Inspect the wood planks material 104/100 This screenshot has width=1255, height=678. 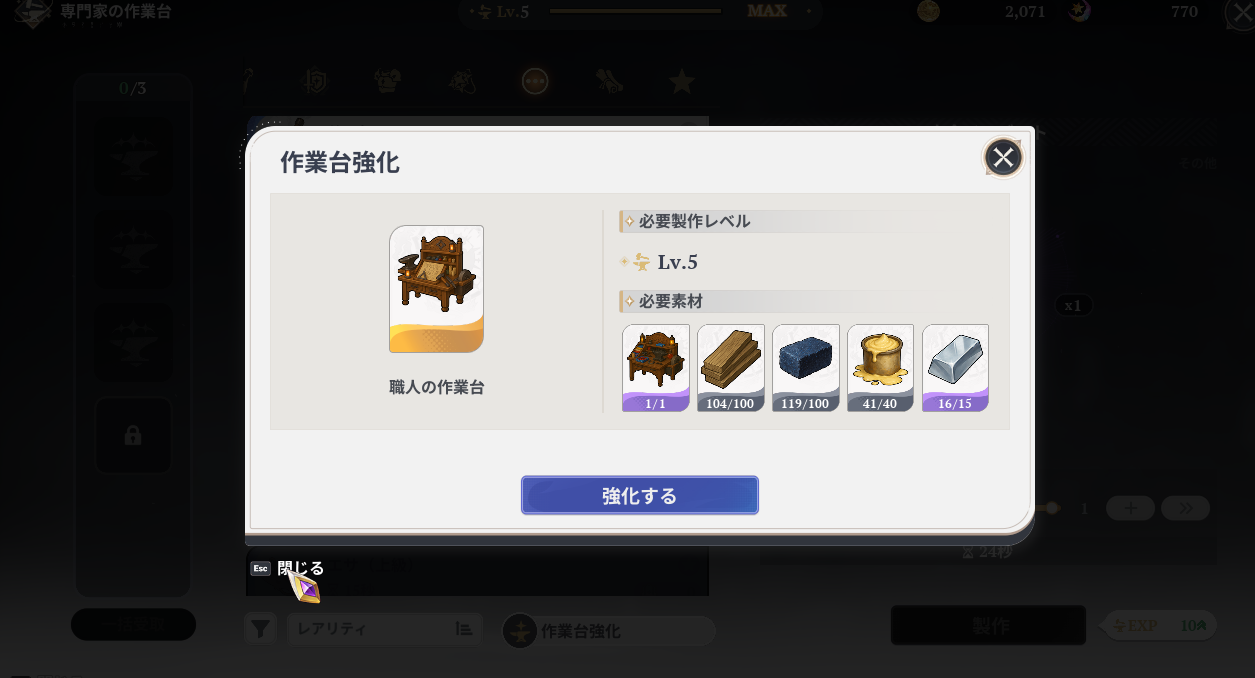pyautogui.click(x=731, y=368)
